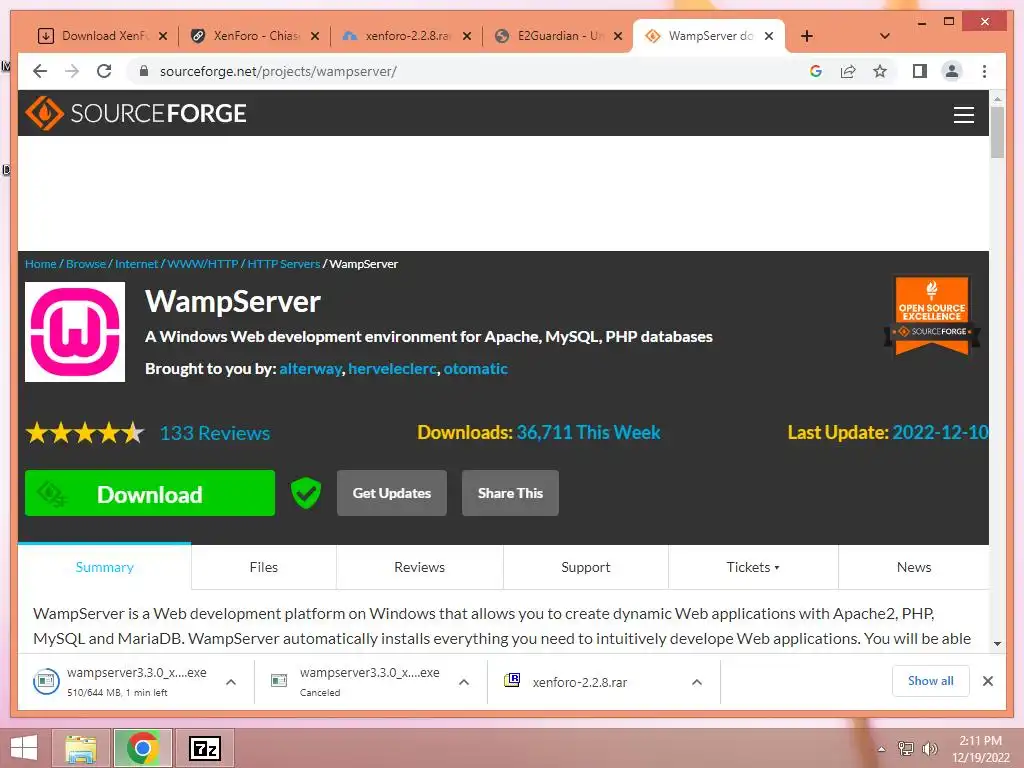
Task: Open the browser side panel icon
Action: [x=920, y=71]
